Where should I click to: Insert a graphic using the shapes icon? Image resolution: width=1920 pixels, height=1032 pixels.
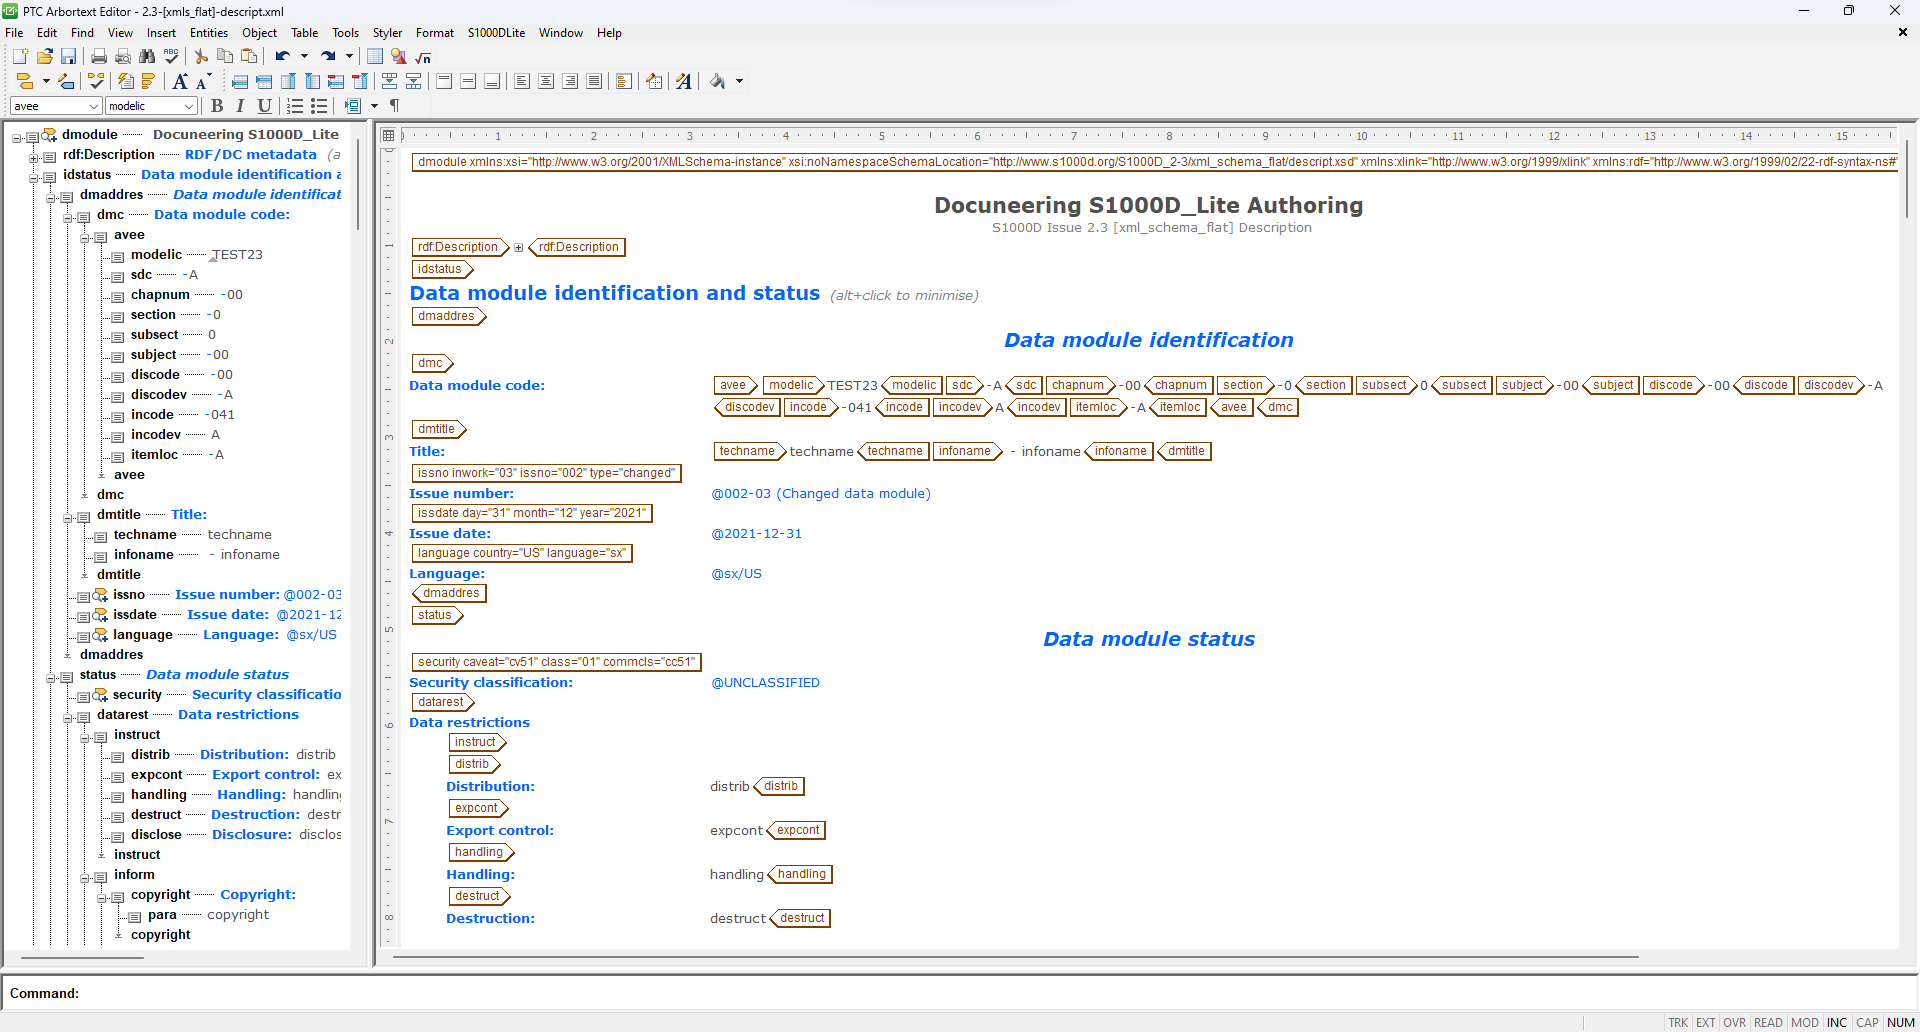click(x=399, y=57)
